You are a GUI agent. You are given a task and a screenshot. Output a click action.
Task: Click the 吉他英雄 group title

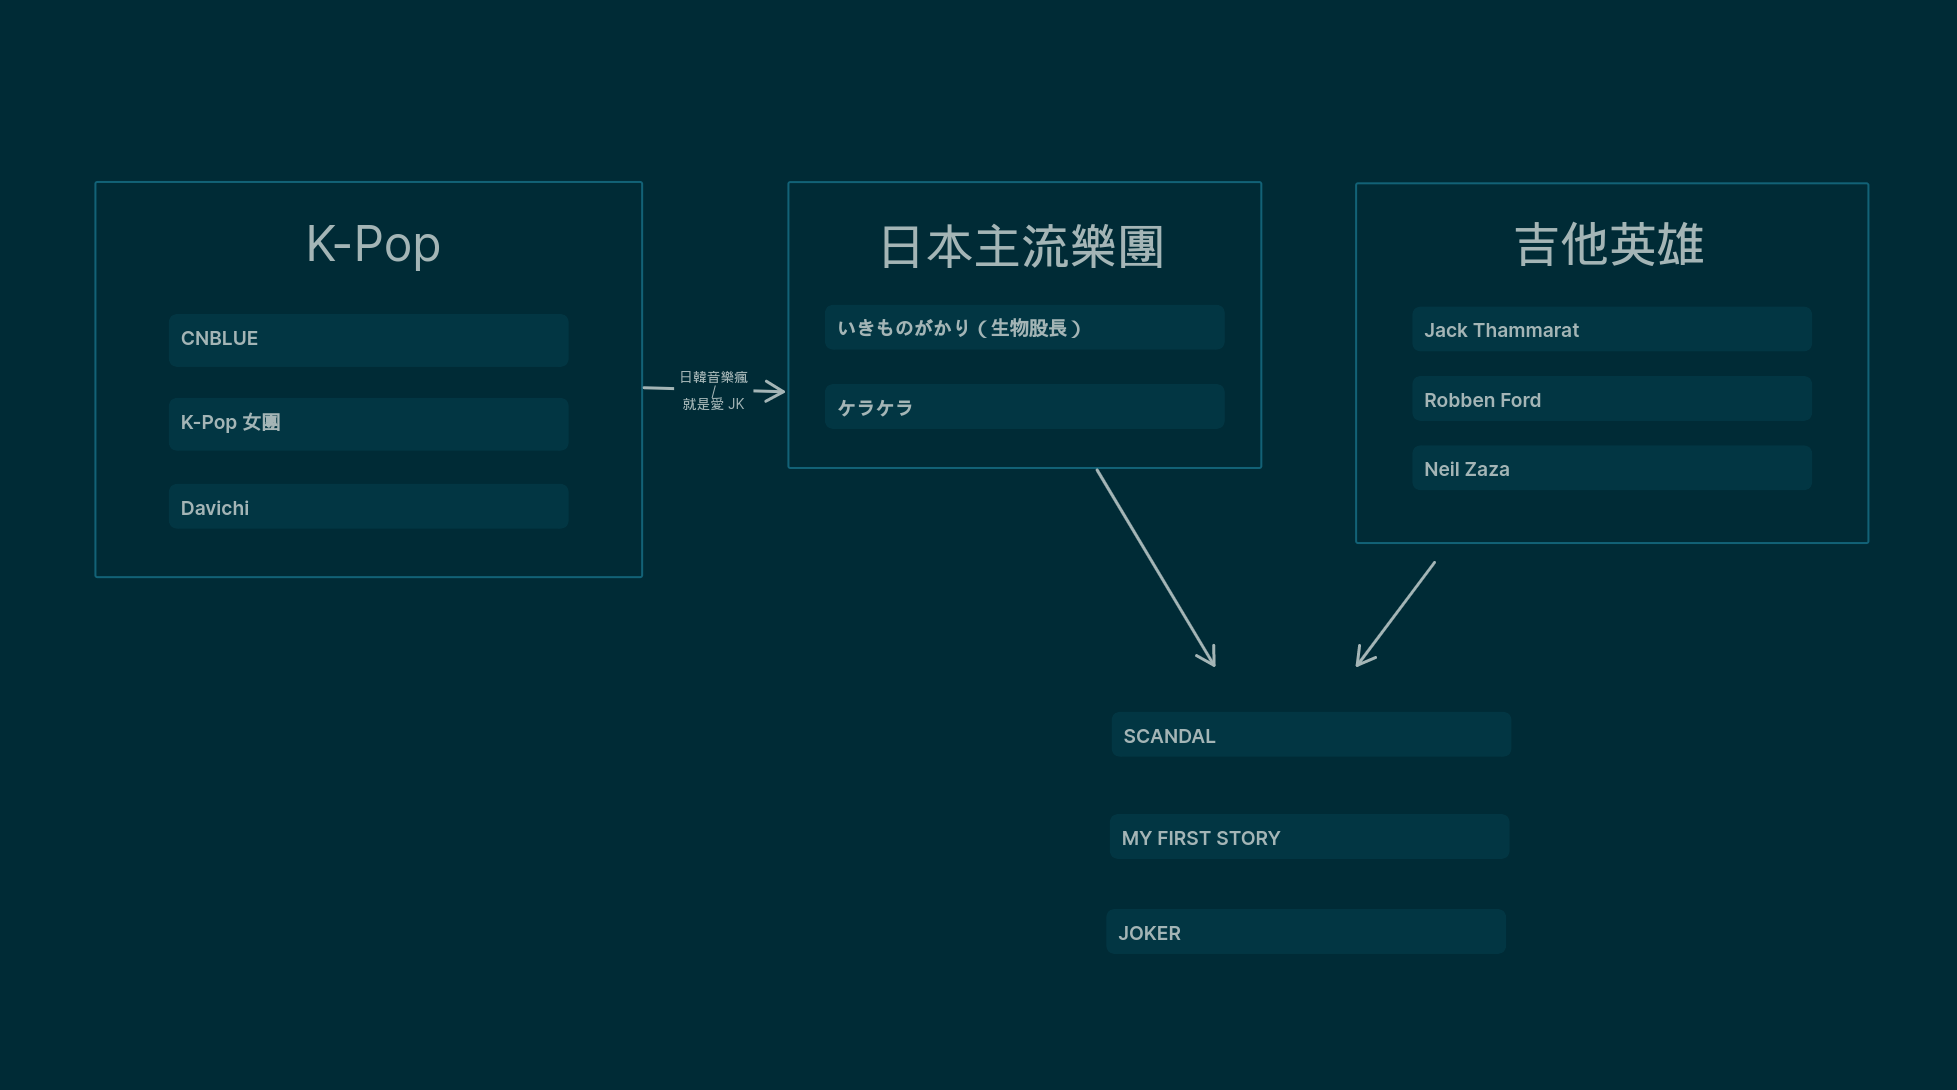1609,245
